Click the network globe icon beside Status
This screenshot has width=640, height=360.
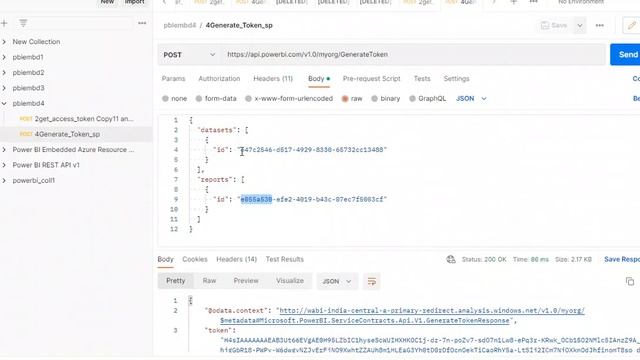pos(451,259)
